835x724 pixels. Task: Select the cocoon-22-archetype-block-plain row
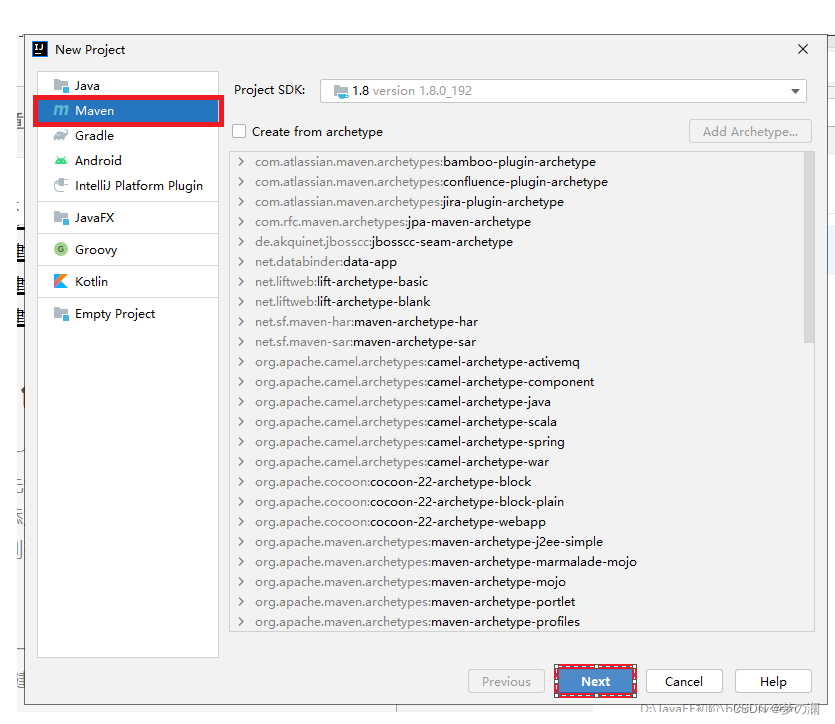(517, 501)
